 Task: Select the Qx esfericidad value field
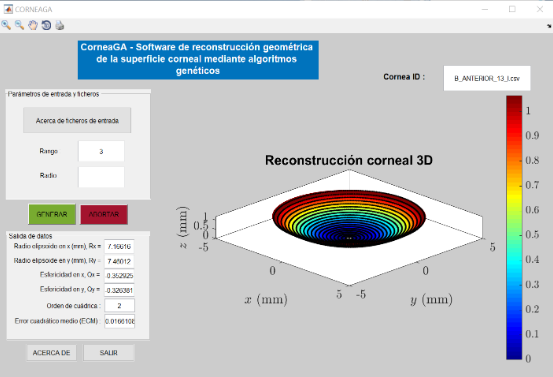point(119,275)
